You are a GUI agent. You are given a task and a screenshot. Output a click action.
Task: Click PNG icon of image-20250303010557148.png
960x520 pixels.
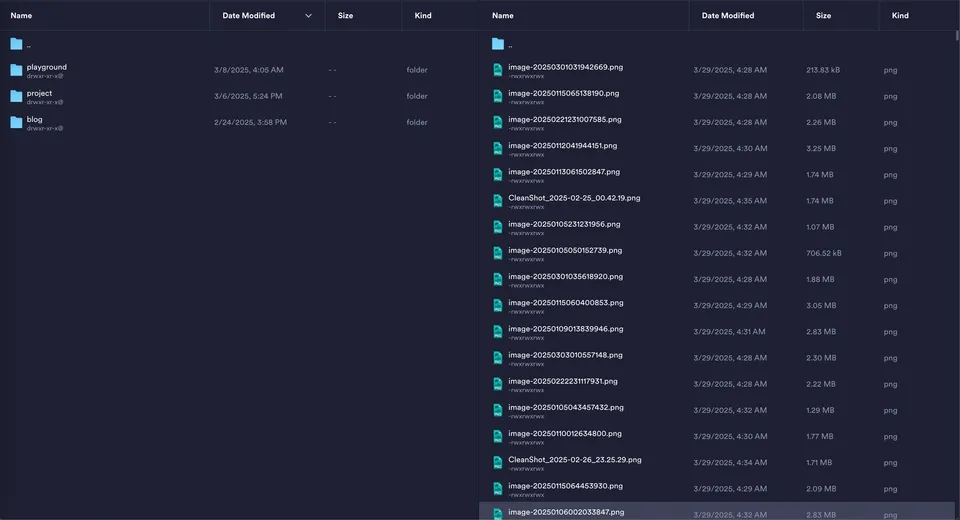[498, 358]
